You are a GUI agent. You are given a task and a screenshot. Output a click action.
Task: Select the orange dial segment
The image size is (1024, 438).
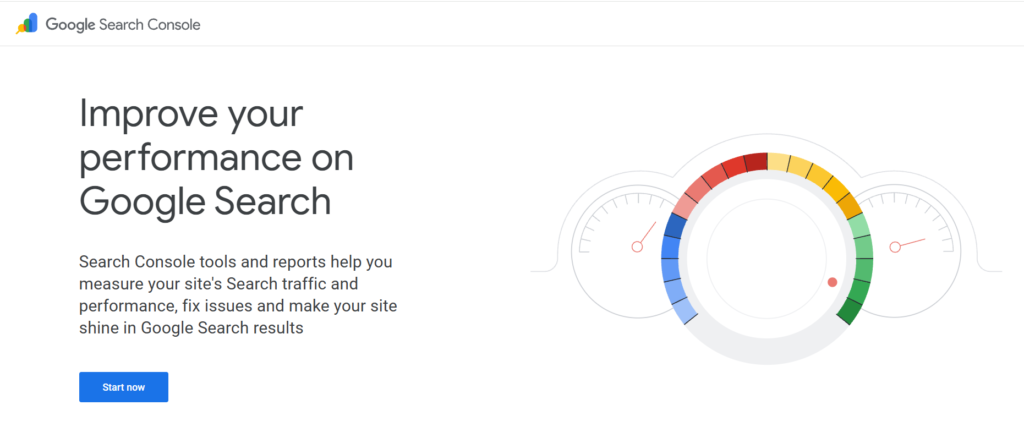point(848,205)
